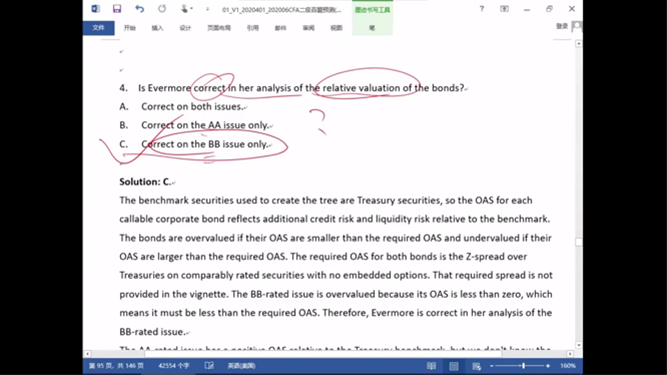This screenshot has width=667, height=375.
Task: Click the touch/mouse mode hand icon
Action: point(184,9)
